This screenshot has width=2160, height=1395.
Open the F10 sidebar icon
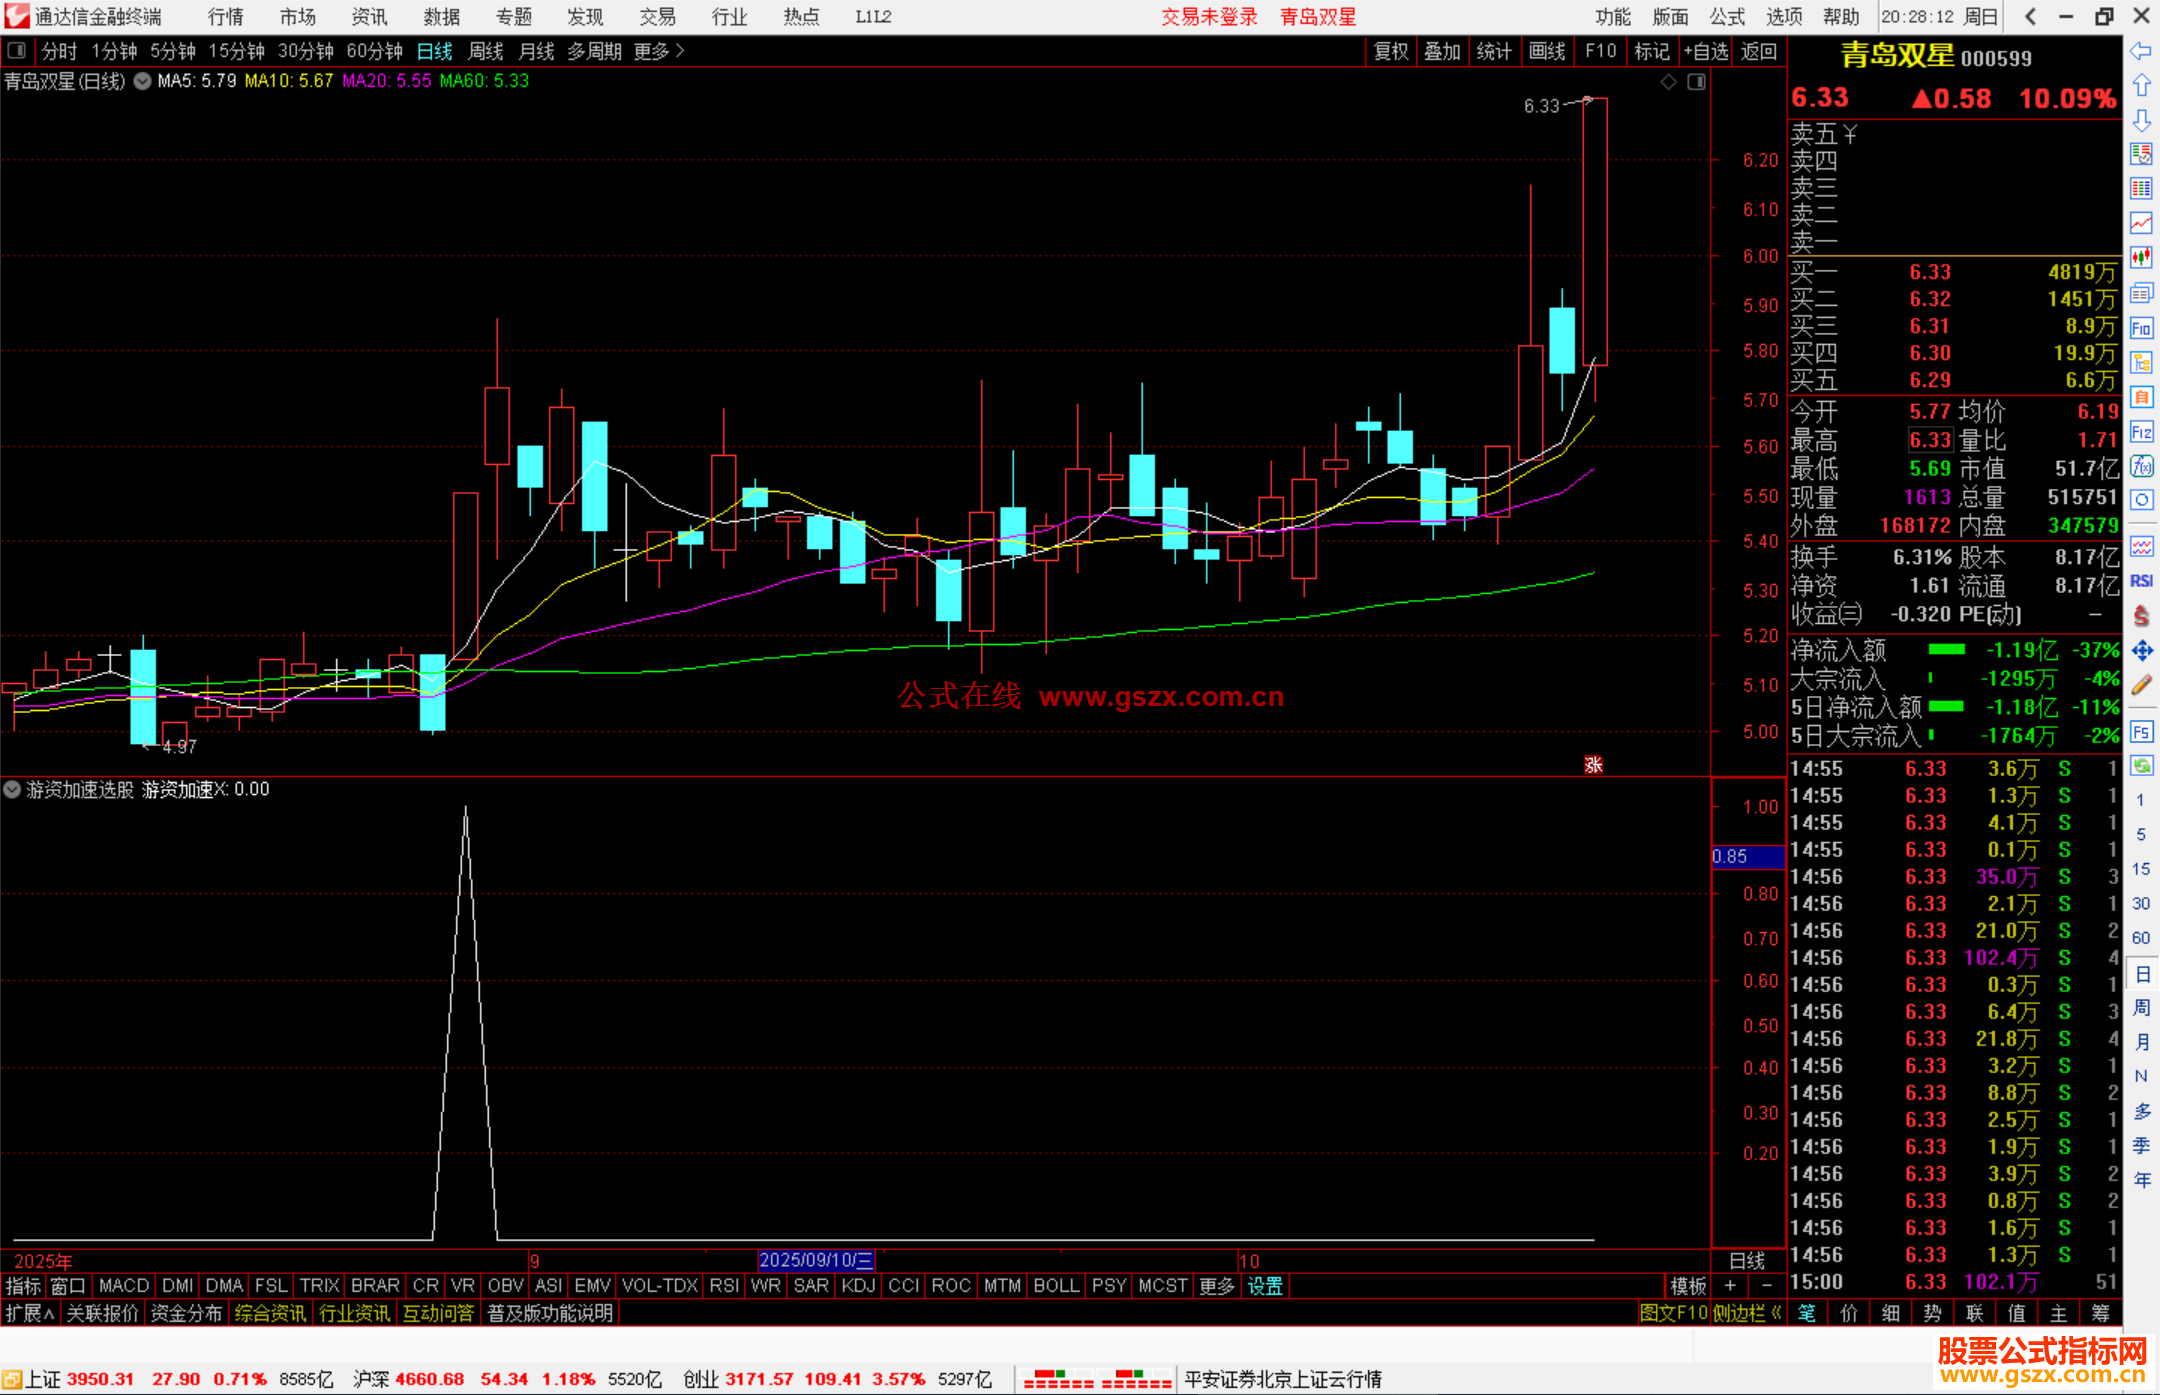(2141, 328)
